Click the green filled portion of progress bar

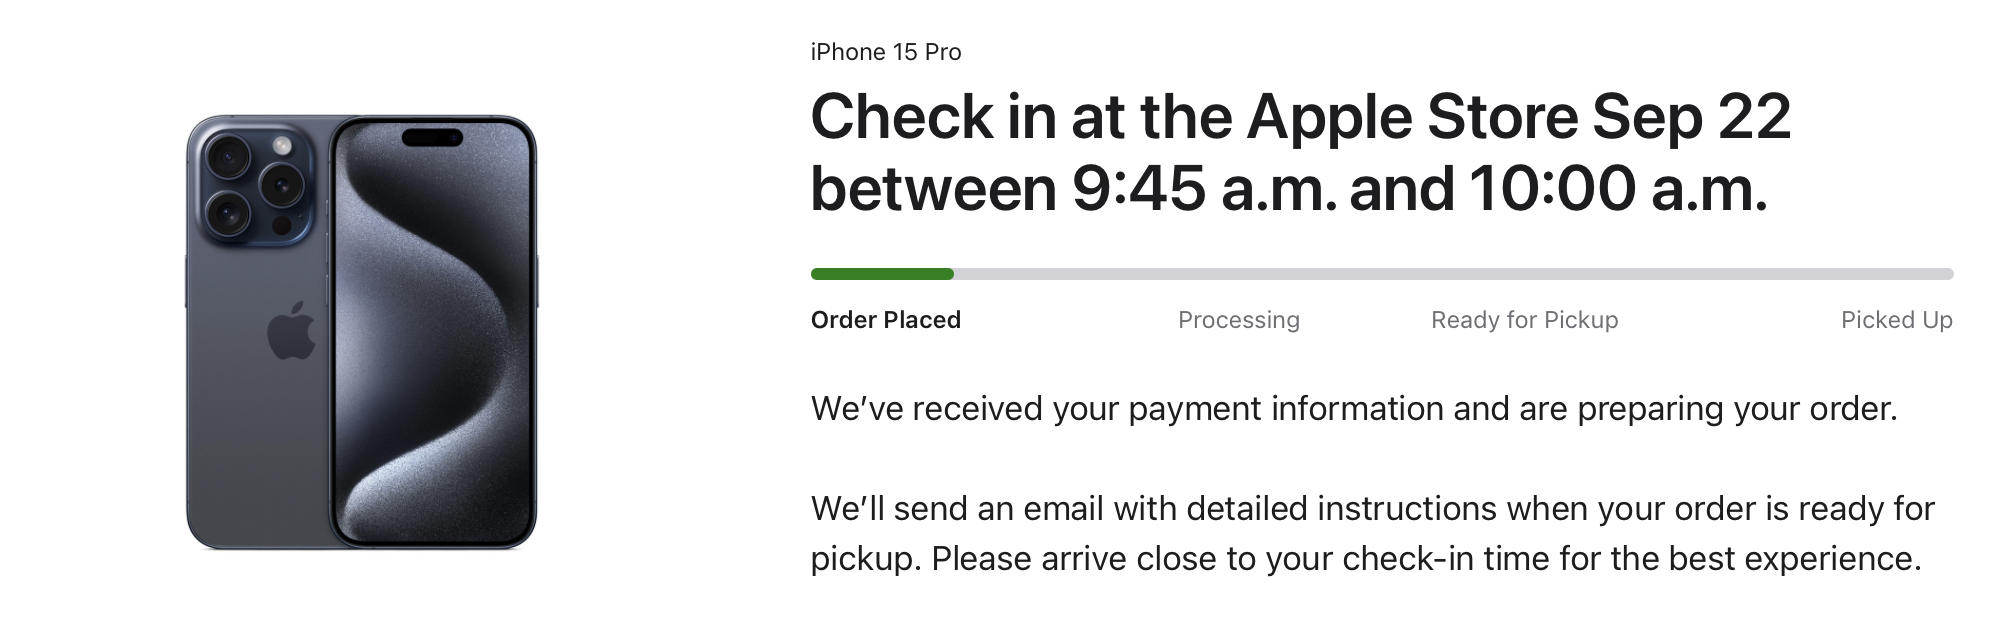click(x=882, y=274)
